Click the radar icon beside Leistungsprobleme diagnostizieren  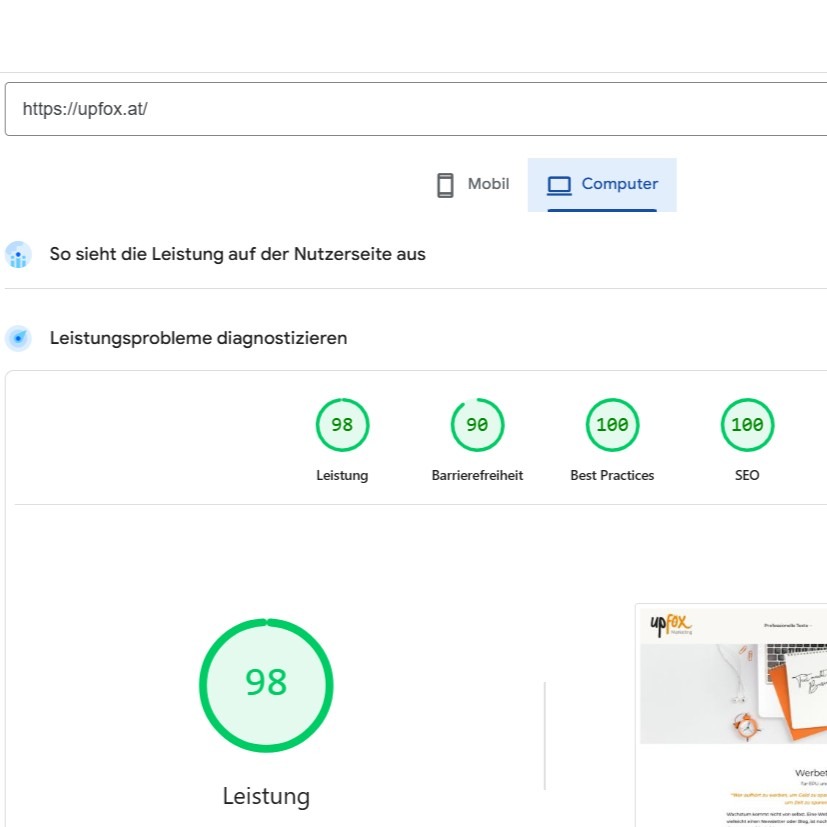coord(18,339)
